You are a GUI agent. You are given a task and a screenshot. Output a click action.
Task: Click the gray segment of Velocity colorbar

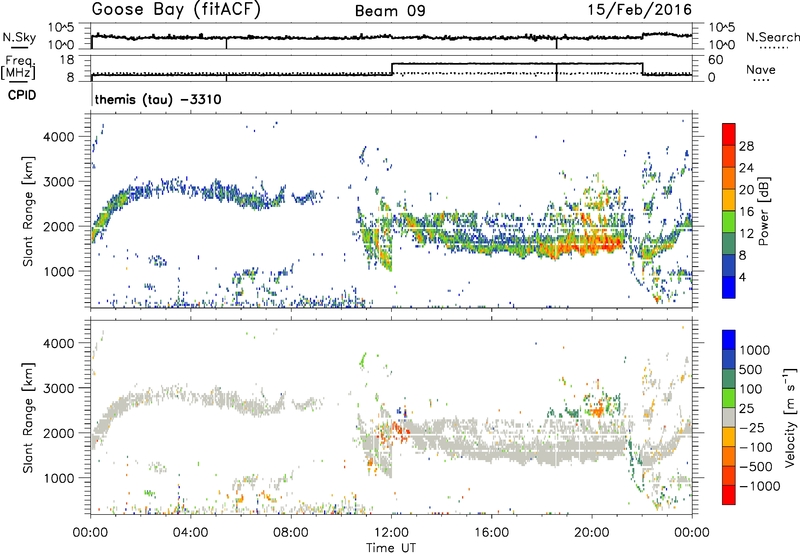pos(729,417)
